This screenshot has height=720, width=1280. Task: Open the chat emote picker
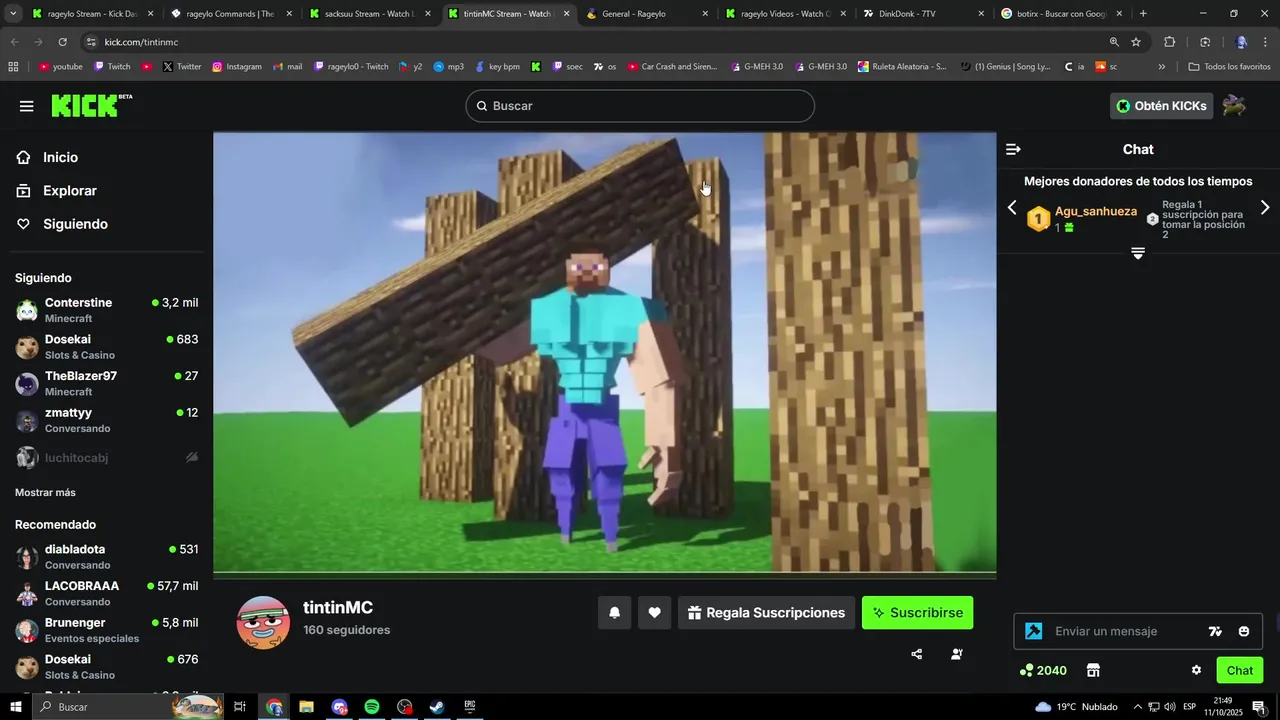point(1244,631)
